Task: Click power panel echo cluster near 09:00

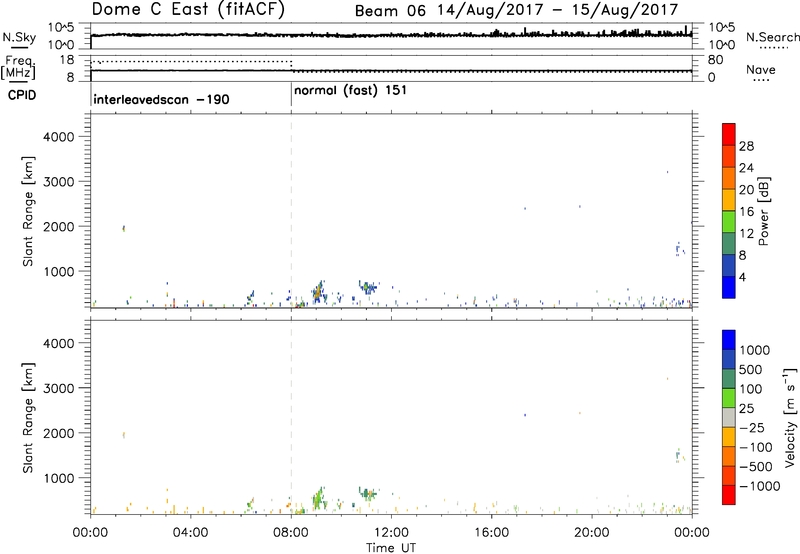Action: pyautogui.click(x=318, y=292)
